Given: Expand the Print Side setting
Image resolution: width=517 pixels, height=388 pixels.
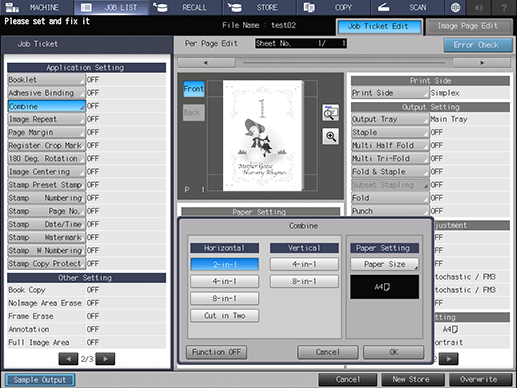Looking at the screenshot, I should (390, 93).
